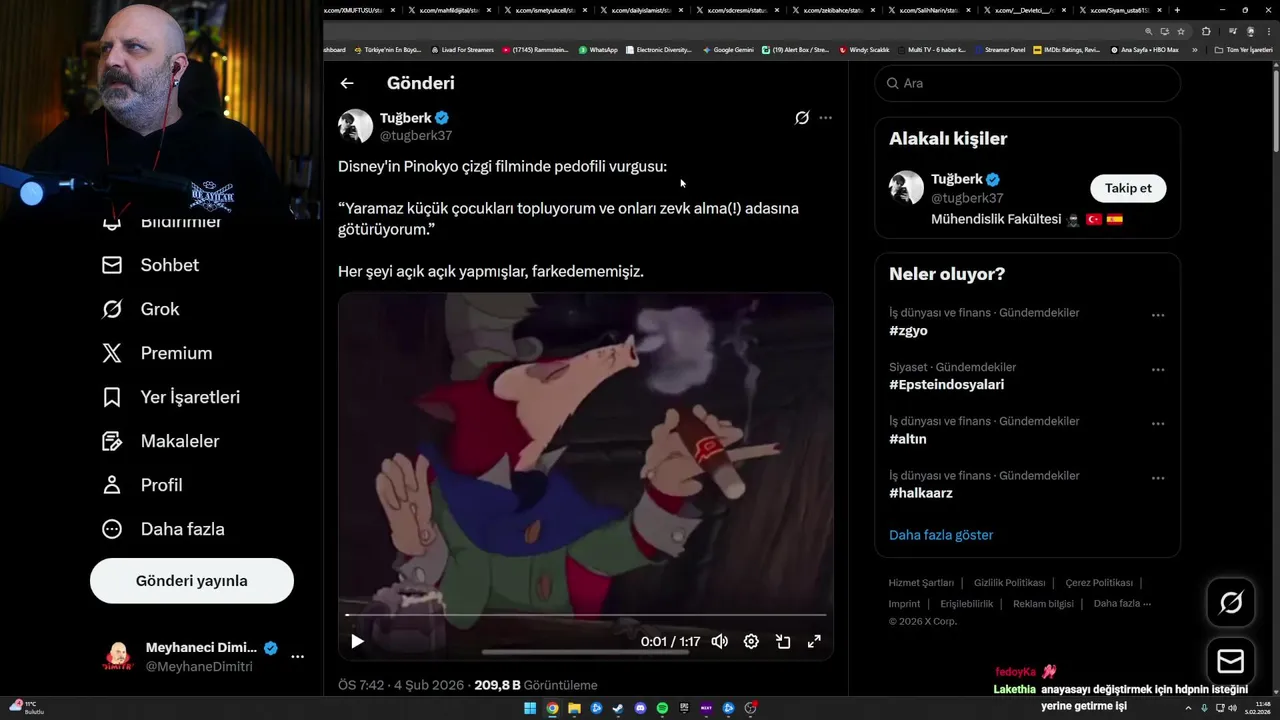This screenshot has width=1280, height=720.
Task: Switch to x.com/zekibahce browser tab
Action: coord(833,10)
